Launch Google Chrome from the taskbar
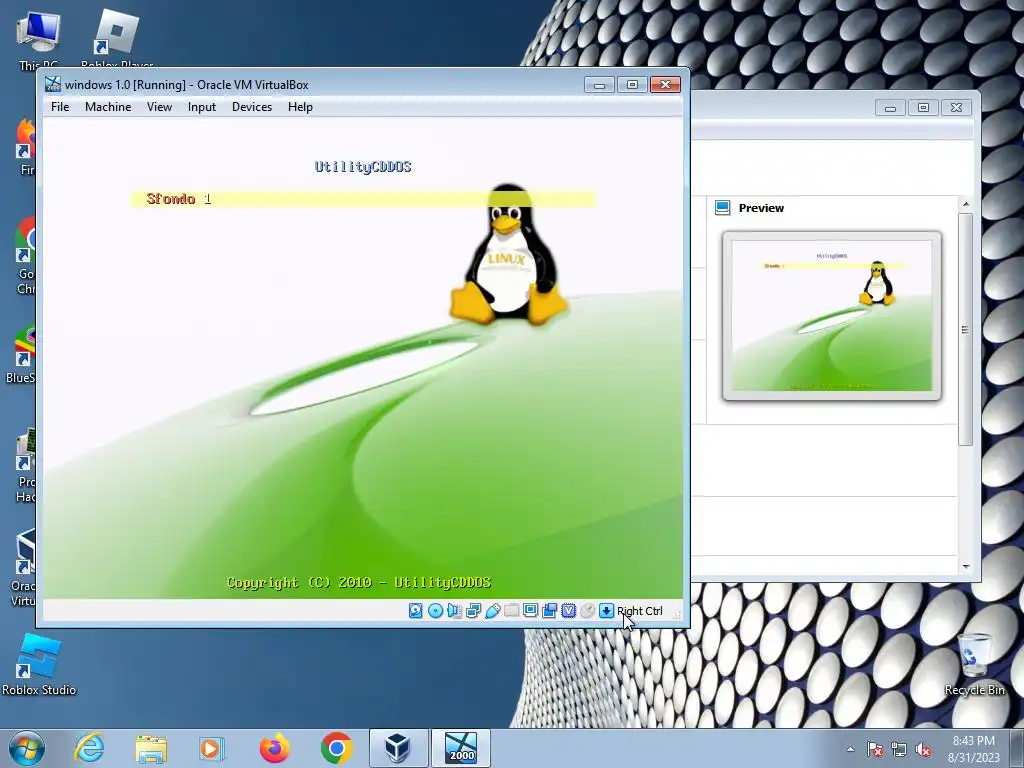1024x768 pixels. (336, 748)
